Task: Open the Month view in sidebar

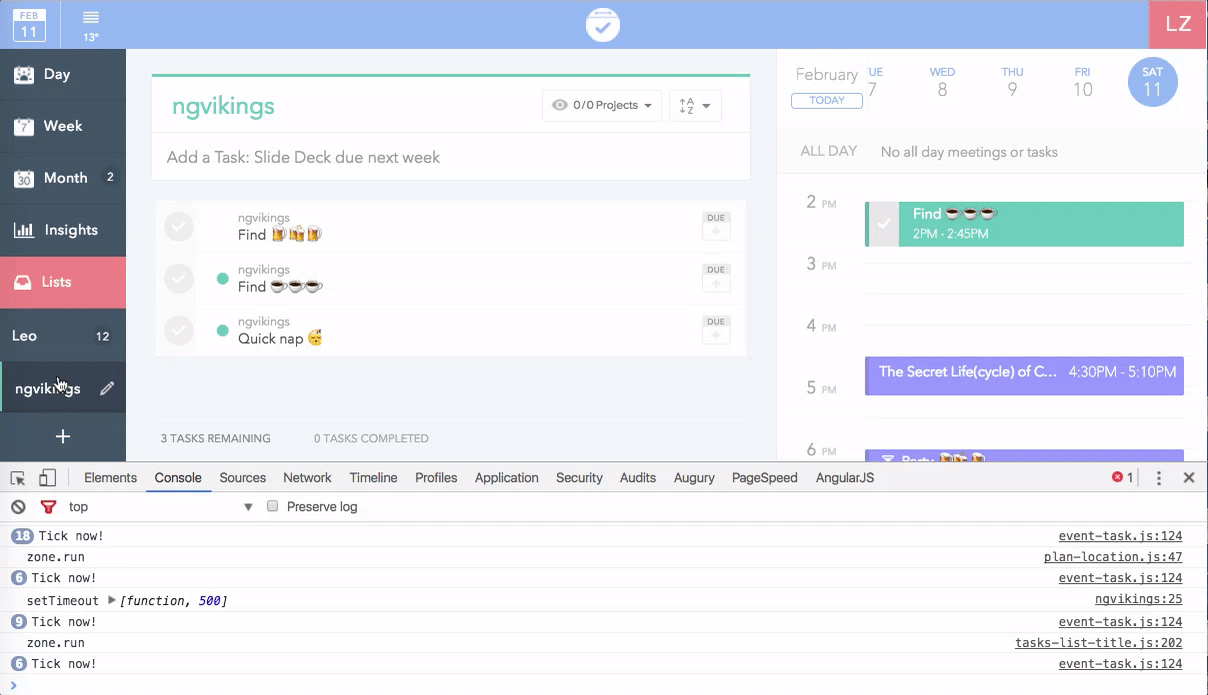Action: [63, 178]
